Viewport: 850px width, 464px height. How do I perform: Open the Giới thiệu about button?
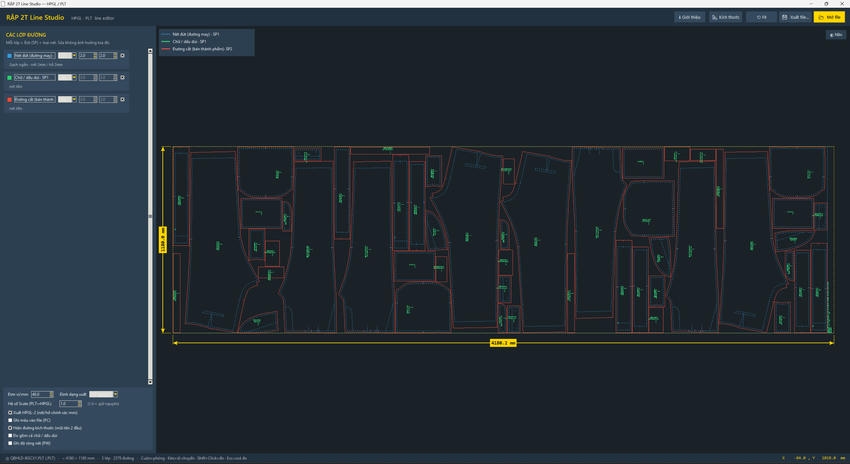pyautogui.click(x=690, y=17)
